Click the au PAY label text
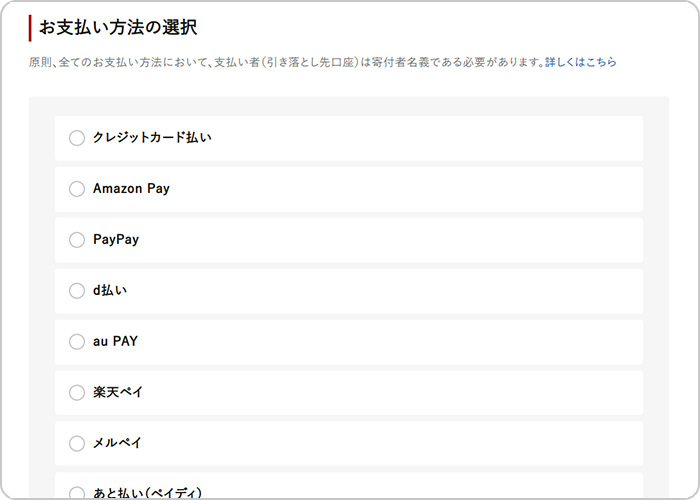 pyautogui.click(x=115, y=342)
